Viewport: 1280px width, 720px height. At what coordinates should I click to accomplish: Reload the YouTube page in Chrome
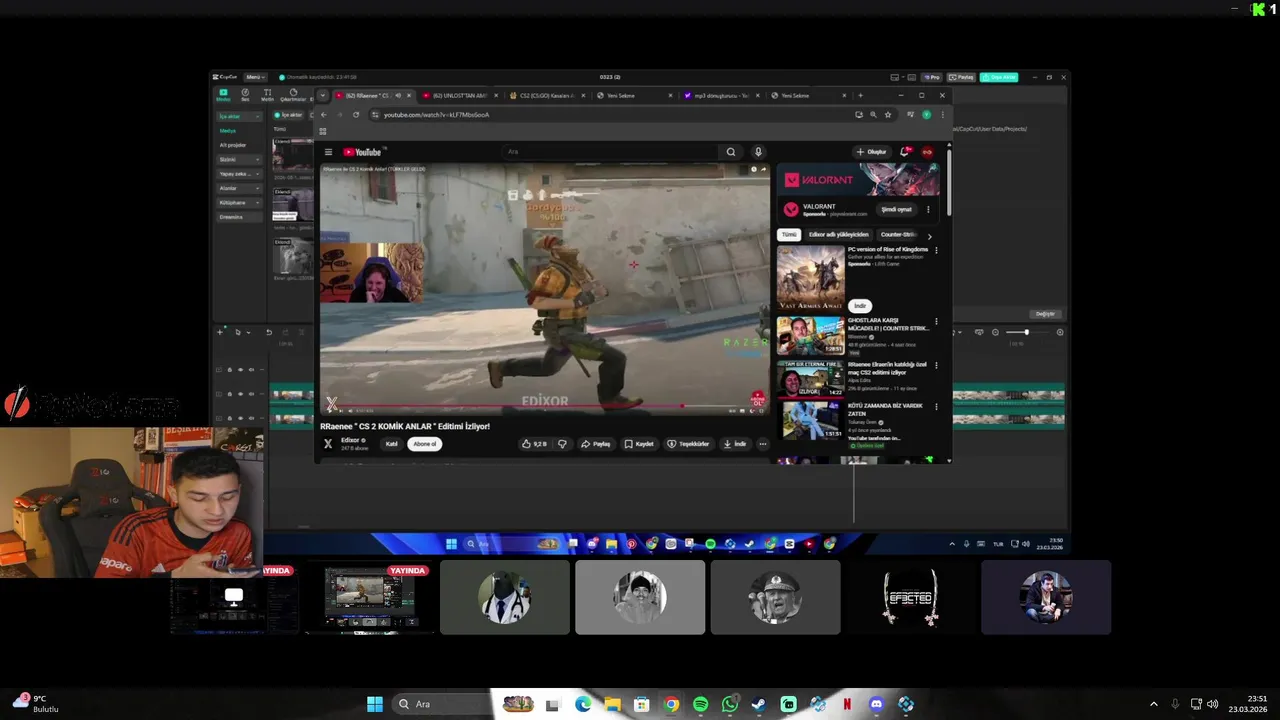(x=356, y=115)
